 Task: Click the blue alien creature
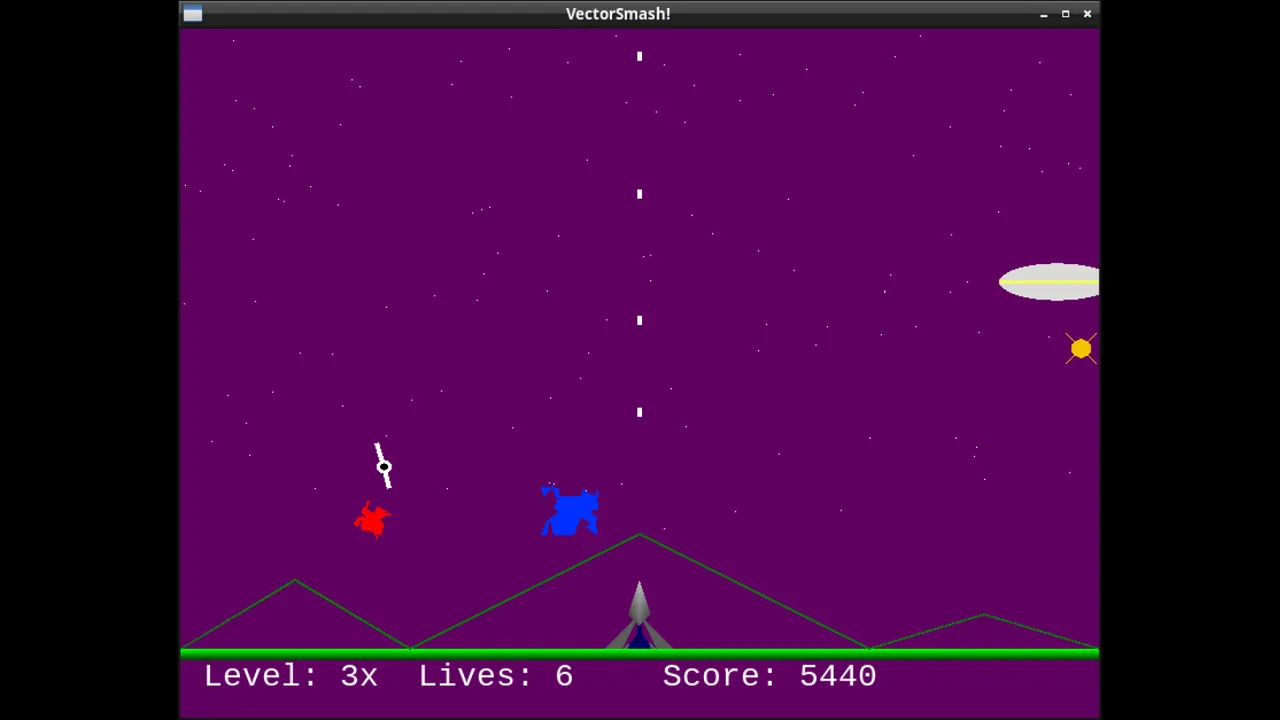pyautogui.click(x=570, y=511)
